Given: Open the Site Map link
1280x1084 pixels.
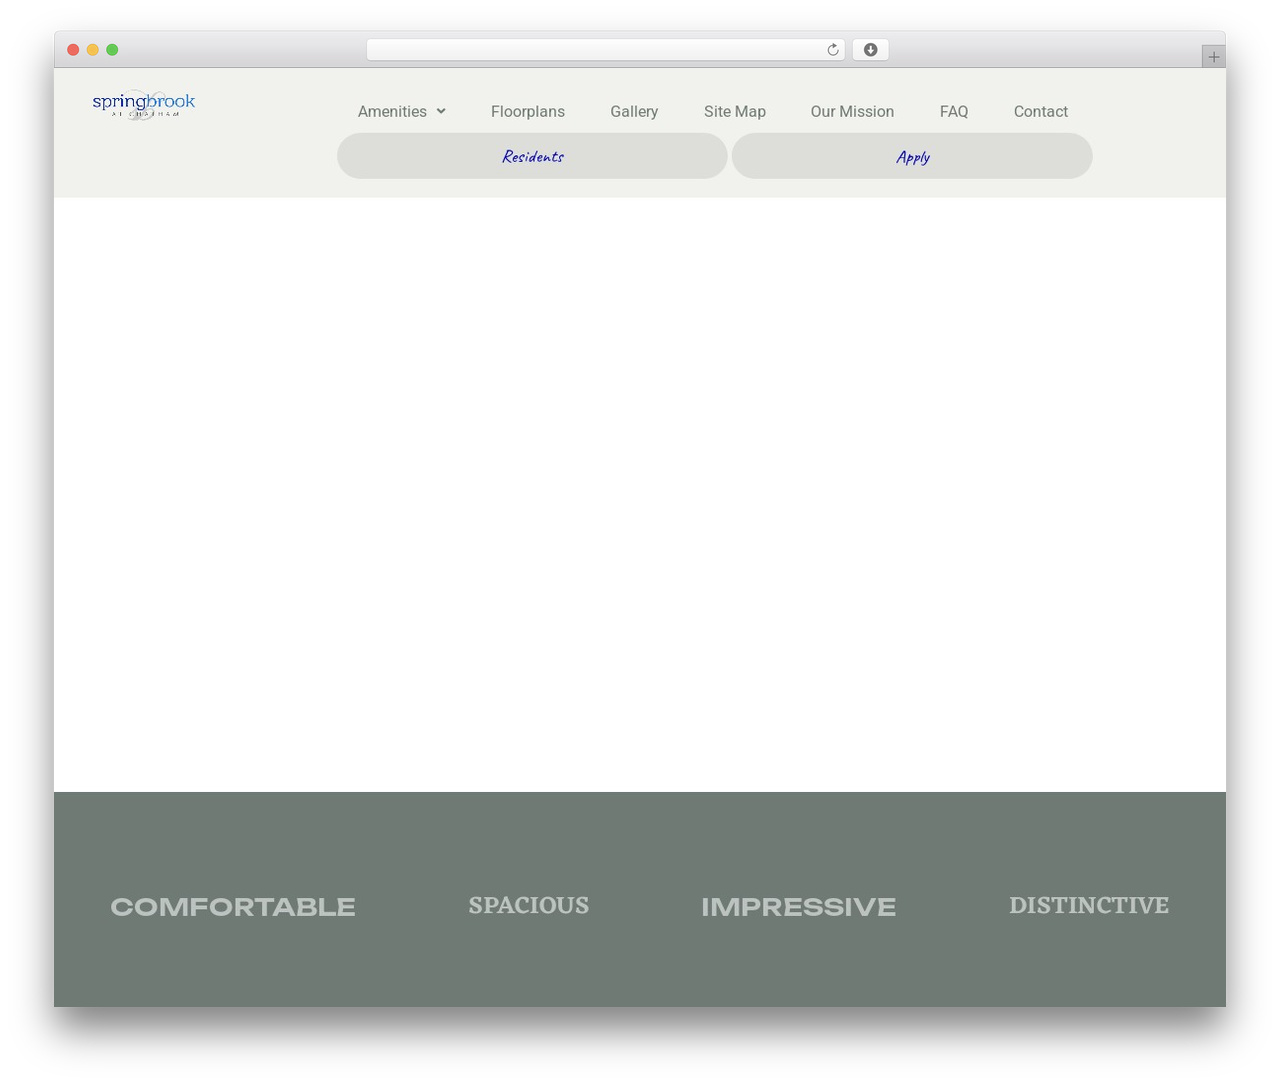Looking at the screenshot, I should click(735, 112).
